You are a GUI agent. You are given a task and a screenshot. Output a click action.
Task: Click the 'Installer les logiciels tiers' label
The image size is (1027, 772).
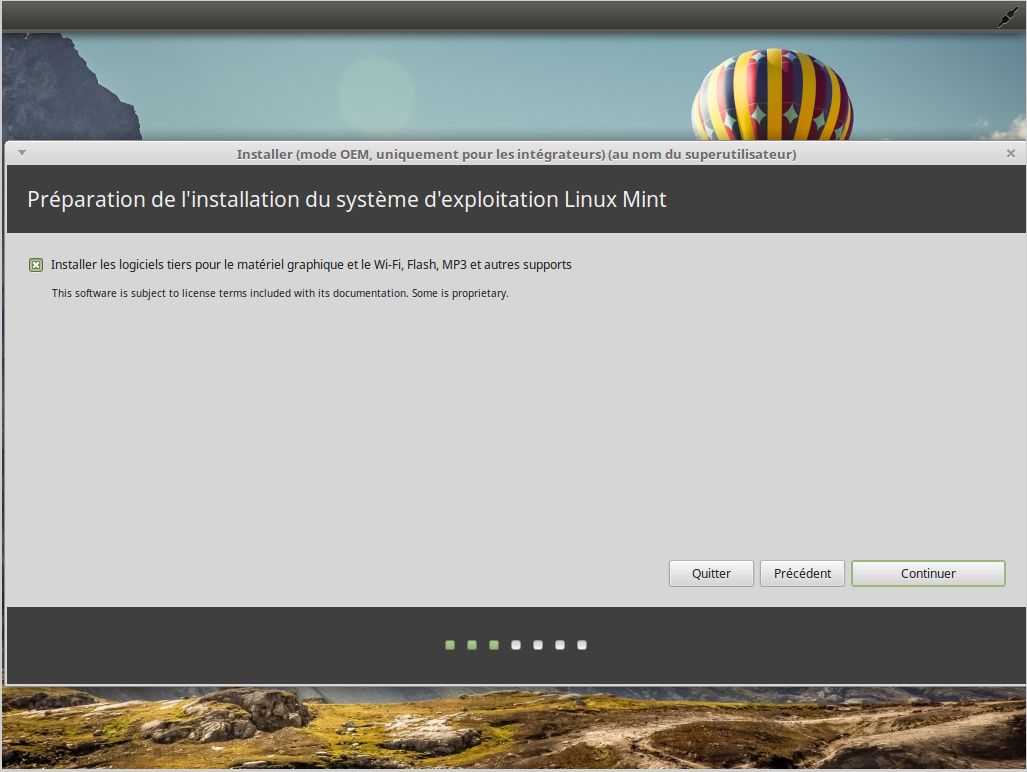(x=311, y=265)
